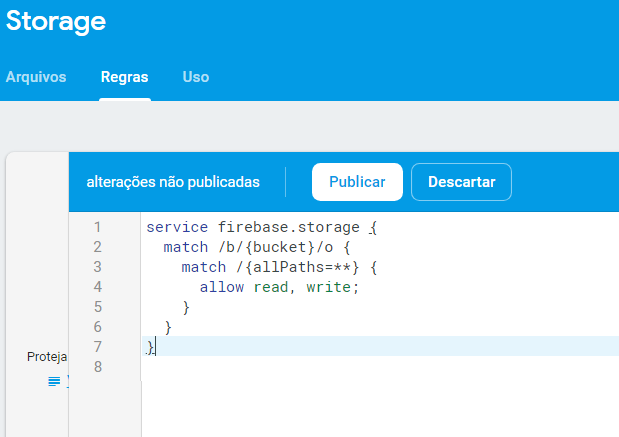Click the blue lines icon below Proteja
This screenshot has height=437, width=619.
point(54,381)
